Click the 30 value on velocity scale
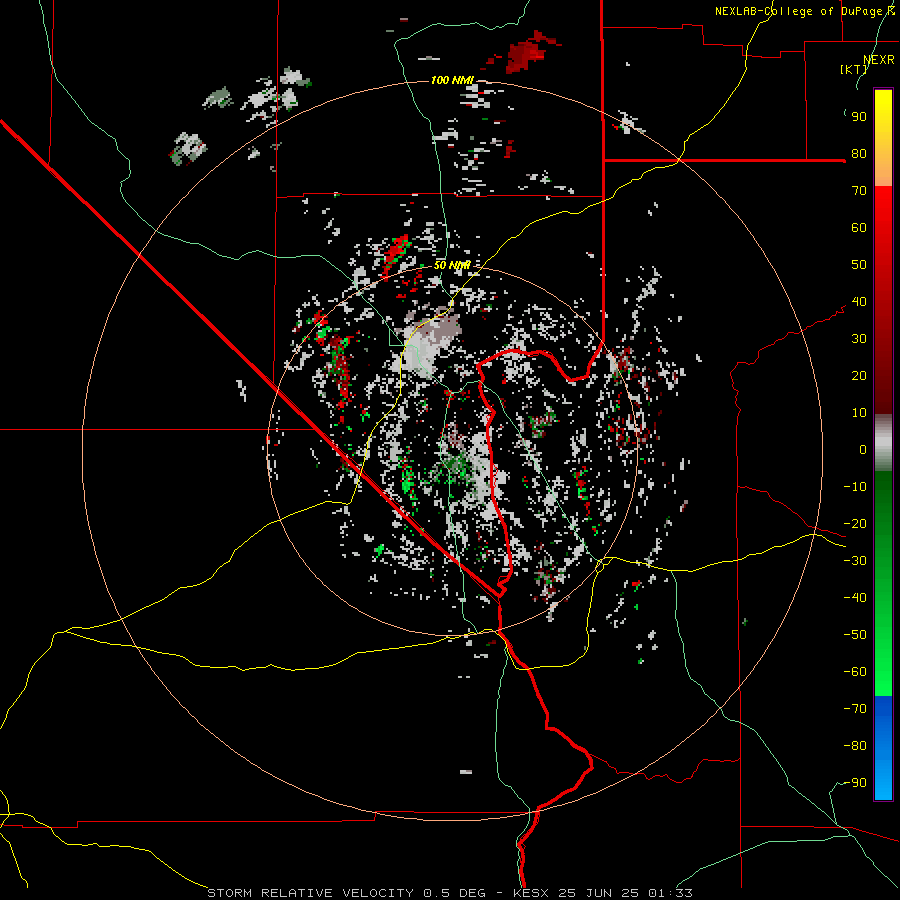This screenshot has width=900, height=900. tap(859, 339)
